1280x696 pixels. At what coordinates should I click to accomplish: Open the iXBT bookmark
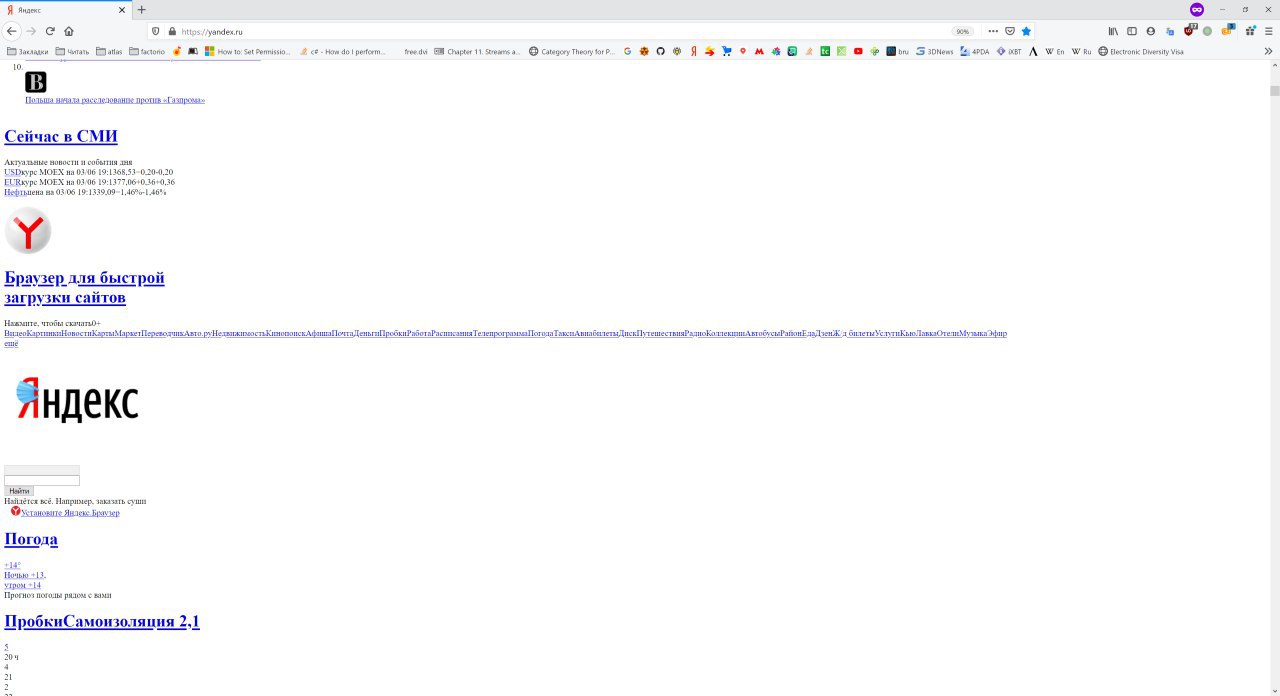pos(1008,51)
